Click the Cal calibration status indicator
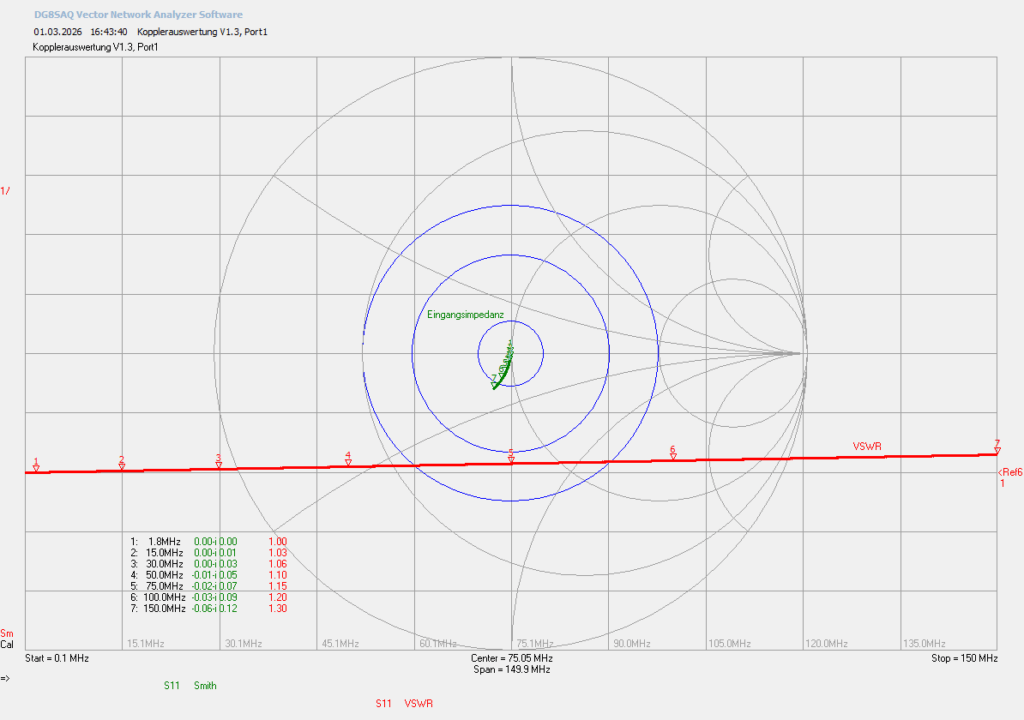 pos(7,644)
